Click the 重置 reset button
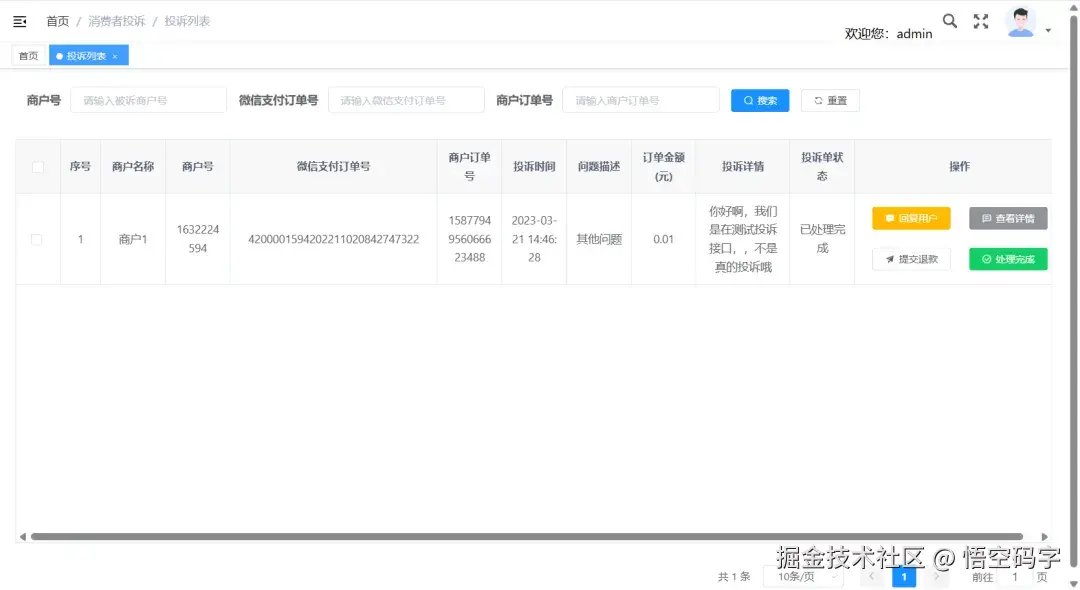Screen dimensions: 1080x590 click(x=830, y=100)
